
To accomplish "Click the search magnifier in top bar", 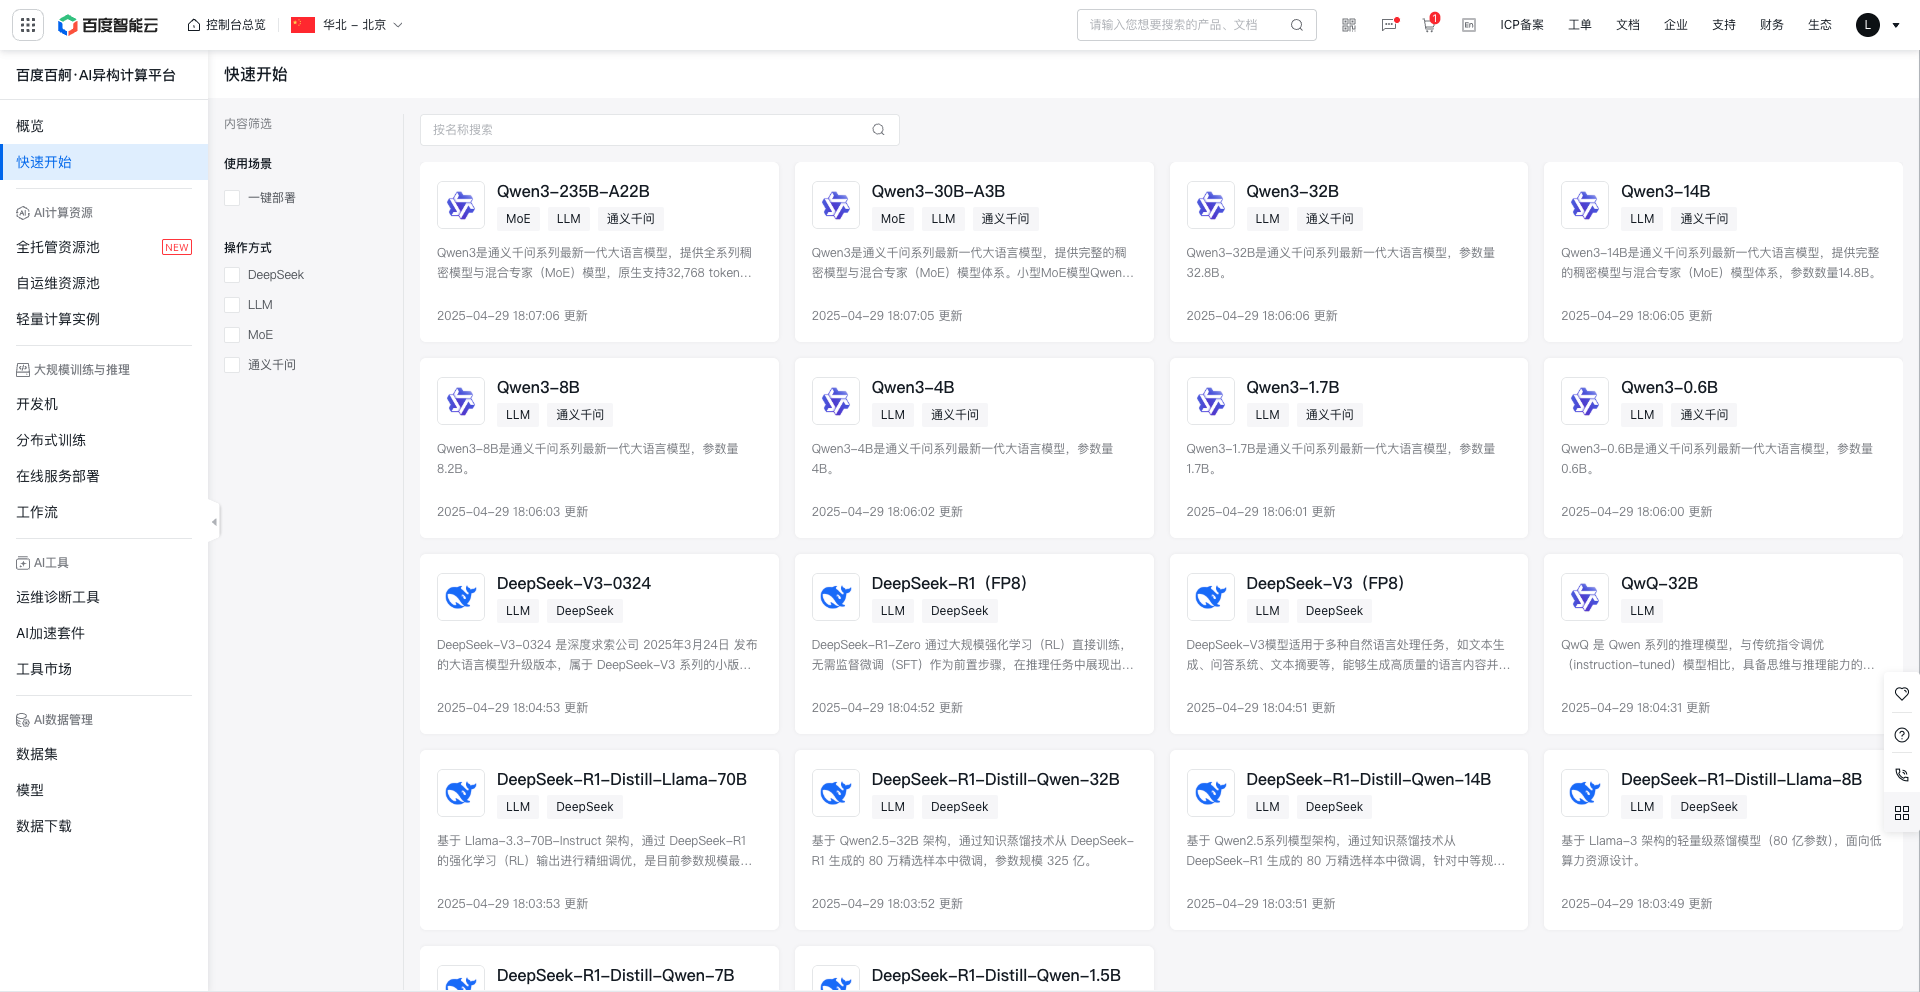I will (x=1297, y=25).
